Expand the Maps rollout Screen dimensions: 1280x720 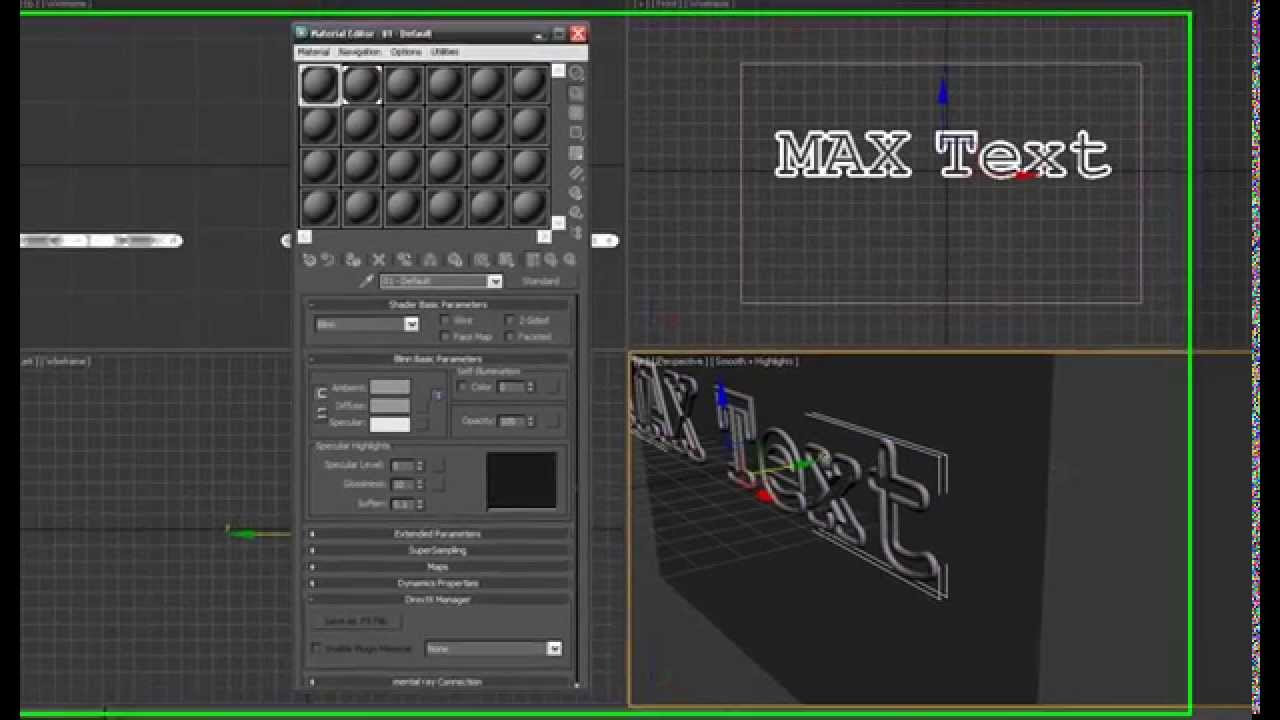point(438,567)
